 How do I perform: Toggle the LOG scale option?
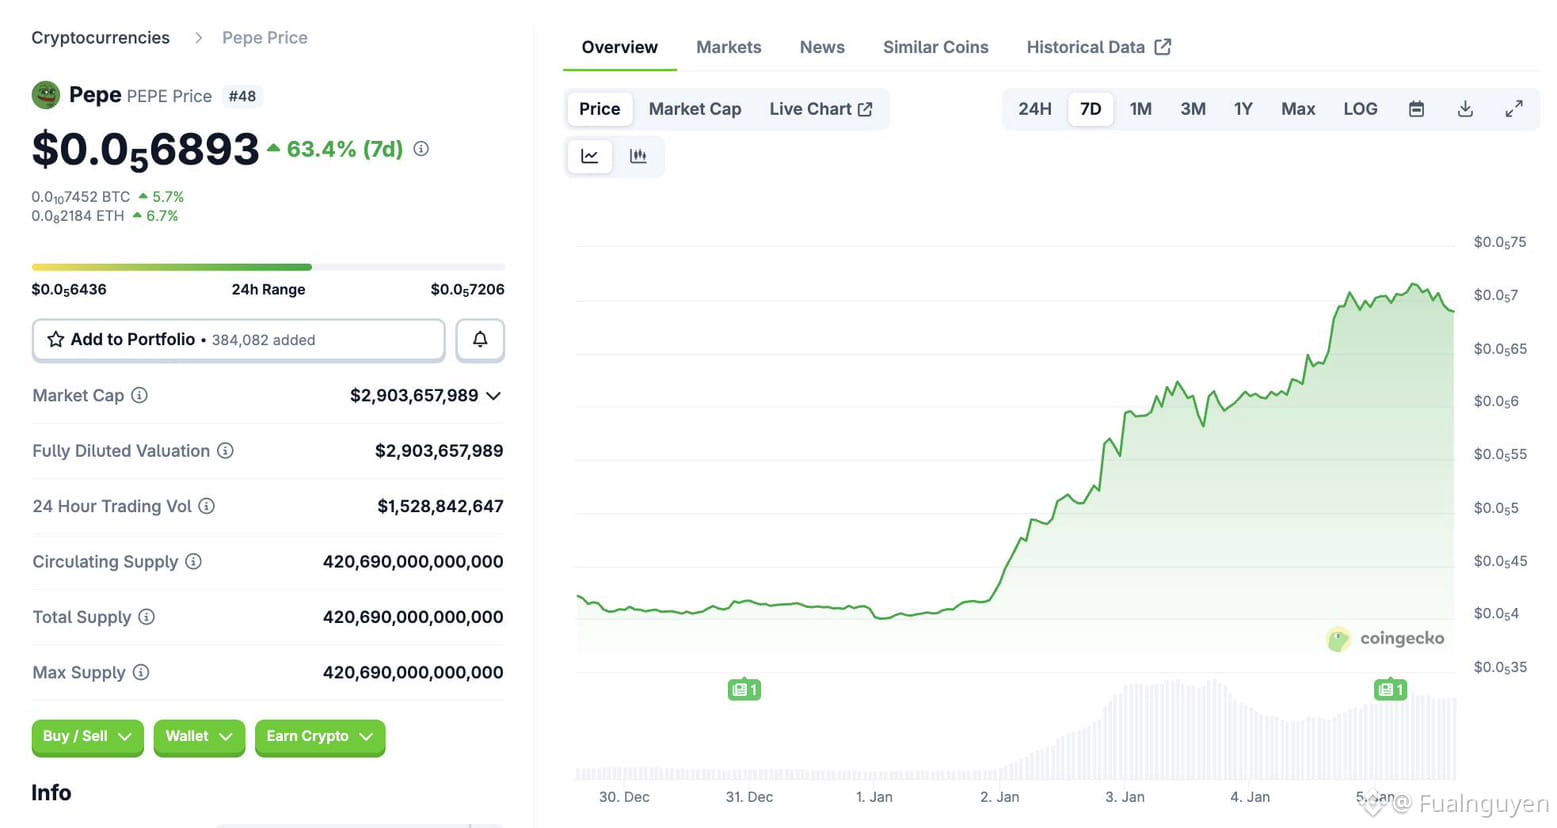[1360, 109]
